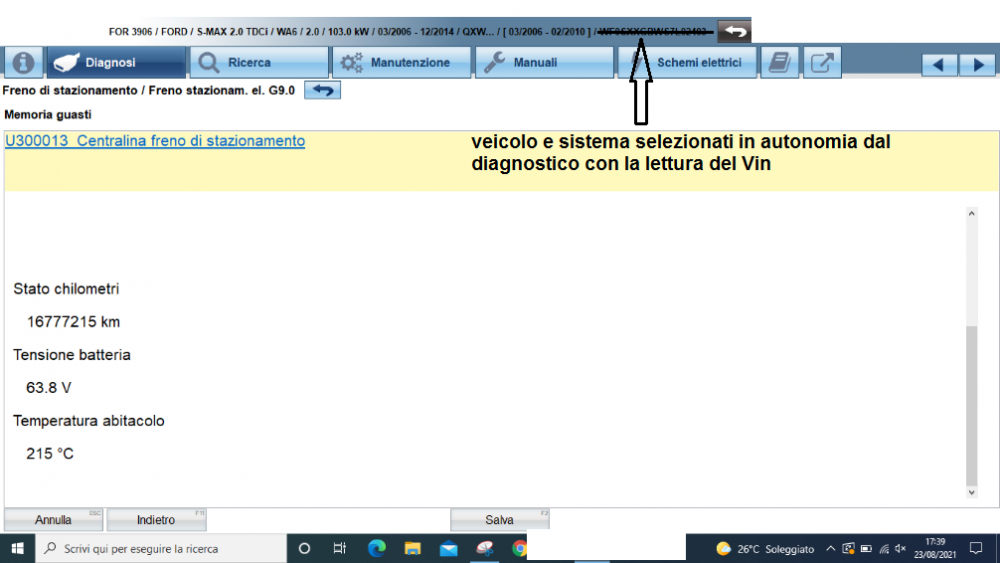Click the Temperatura abitacolo label

89,421
